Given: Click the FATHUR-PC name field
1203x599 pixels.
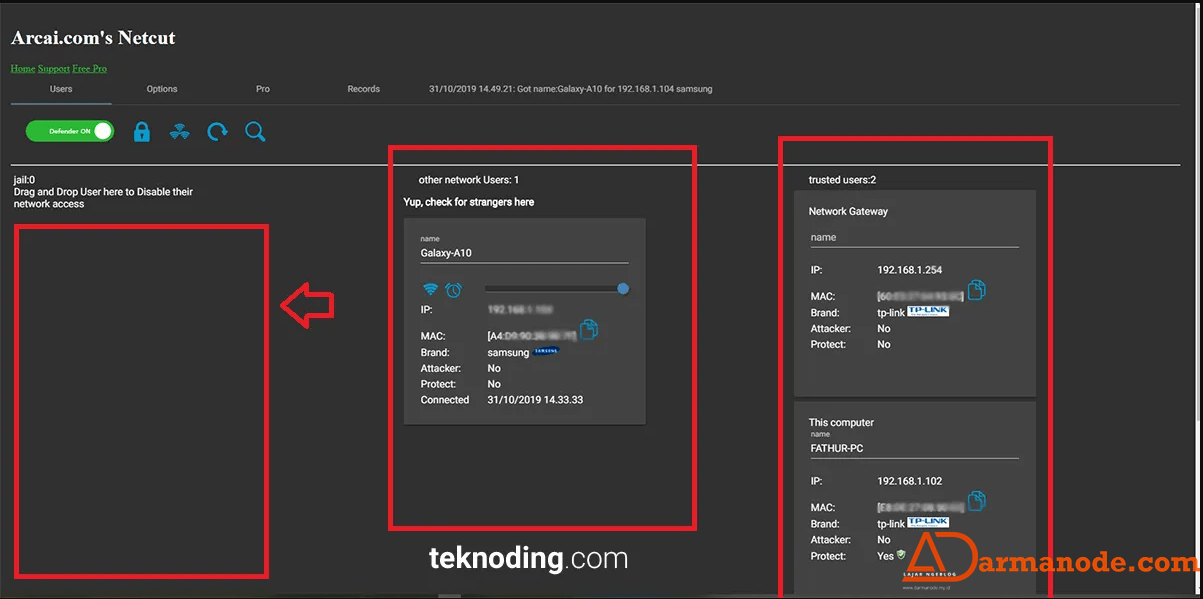Looking at the screenshot, I should (x=914, y=449).
